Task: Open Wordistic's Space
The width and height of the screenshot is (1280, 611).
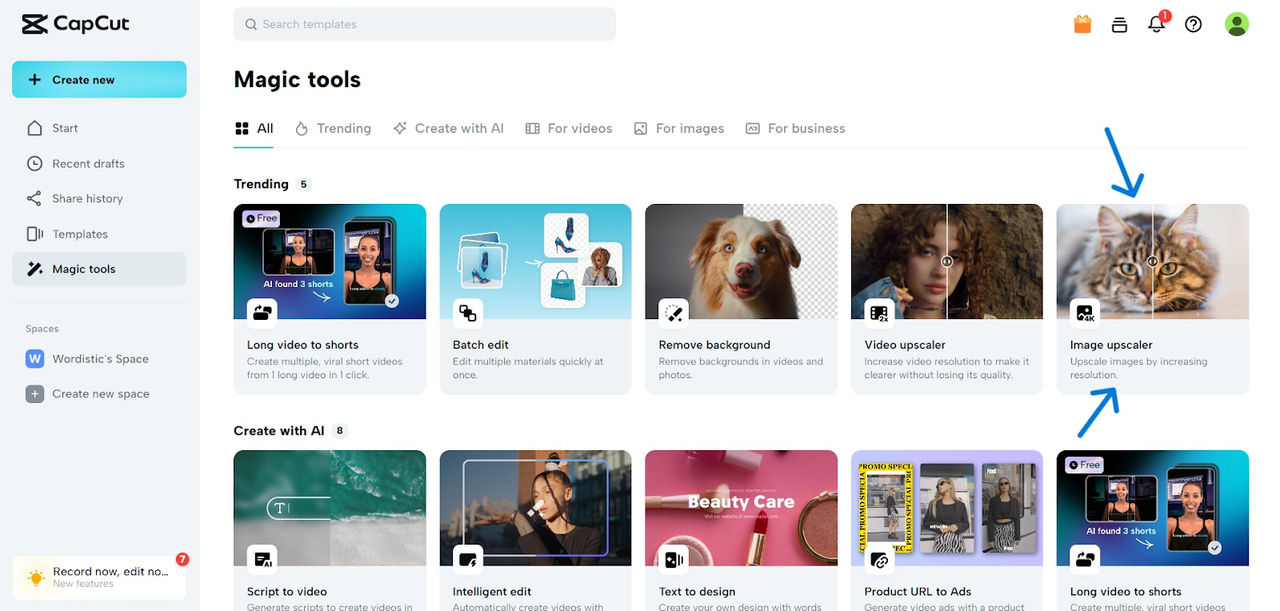Action: click(99, 359)
